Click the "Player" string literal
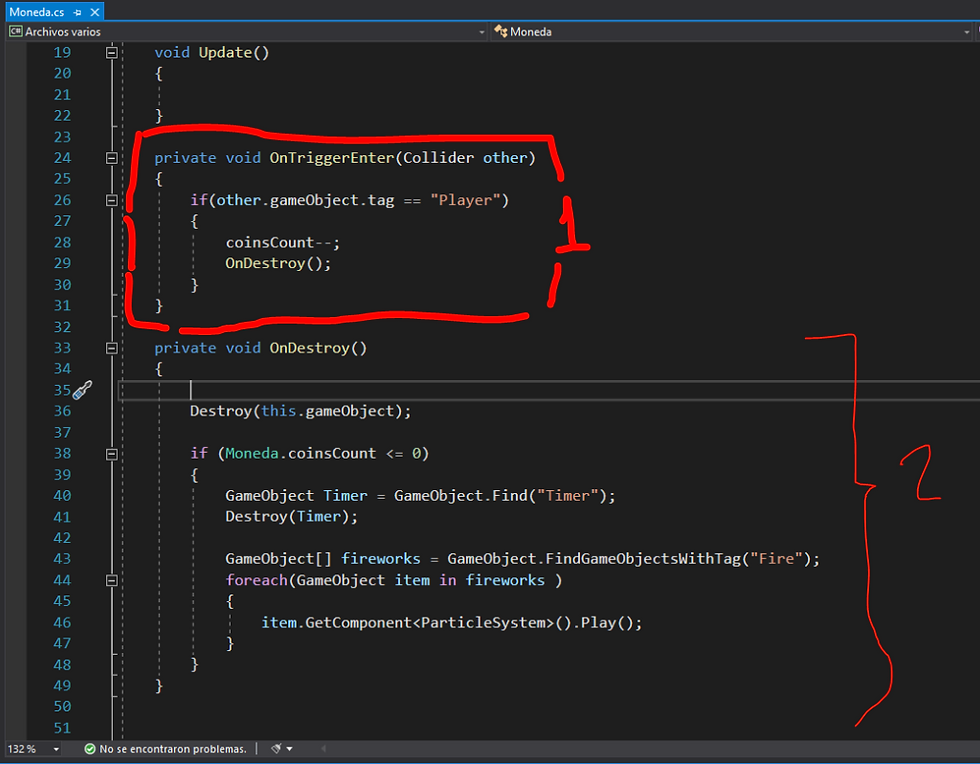 click(465, 201)
